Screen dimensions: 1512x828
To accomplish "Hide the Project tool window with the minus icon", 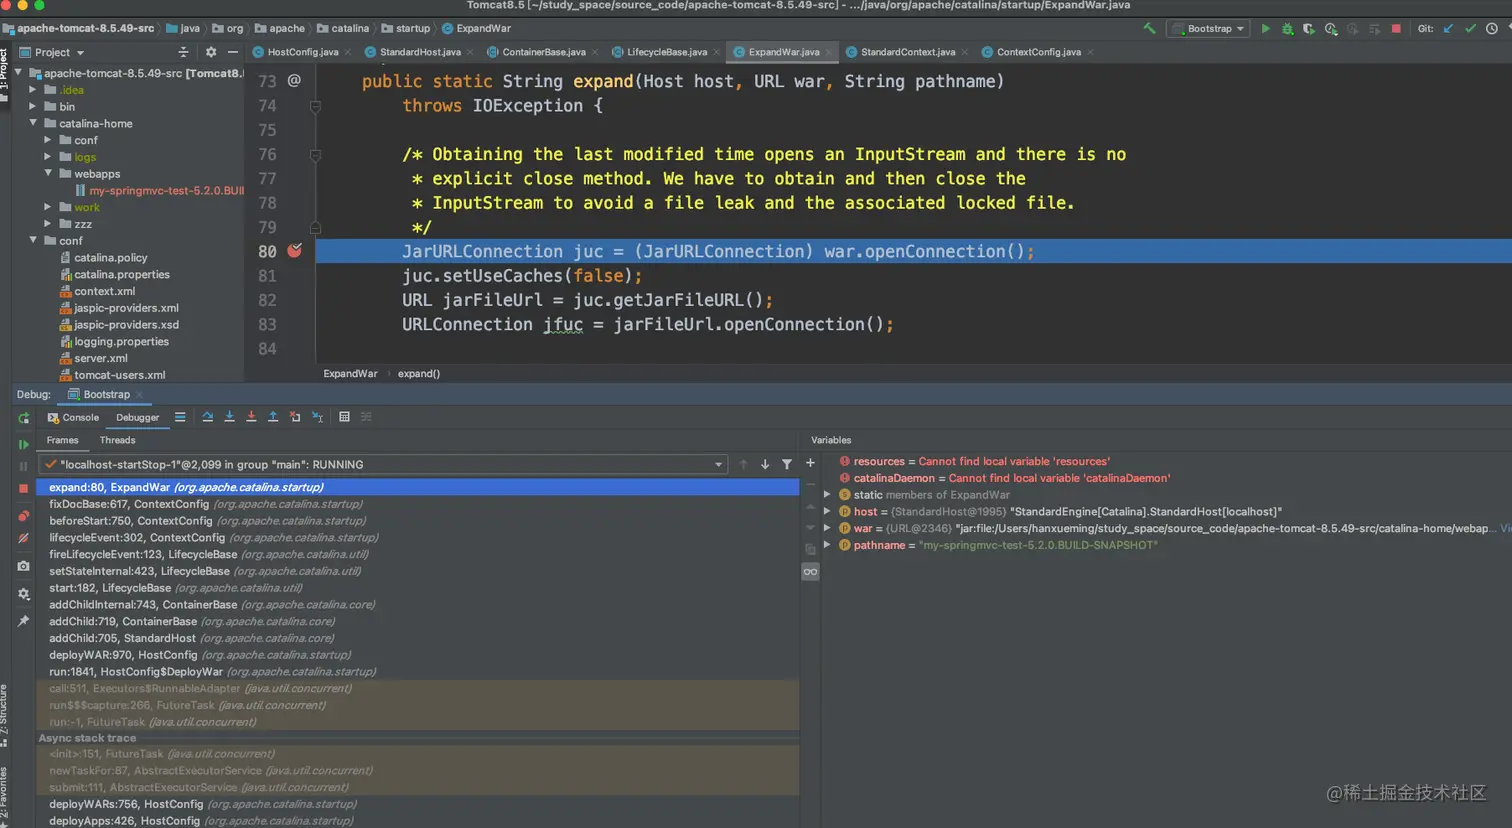I will (232, 52).
